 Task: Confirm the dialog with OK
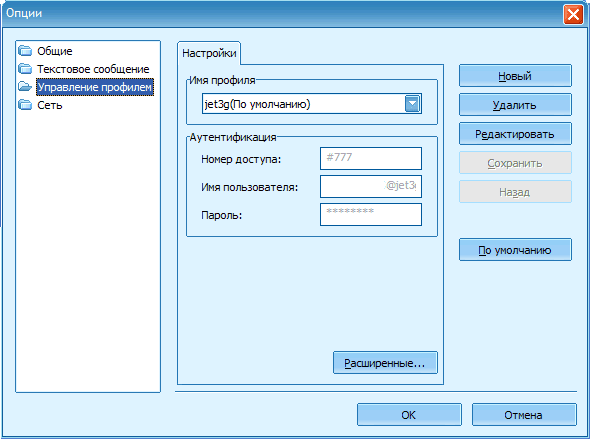click(409, 415)
